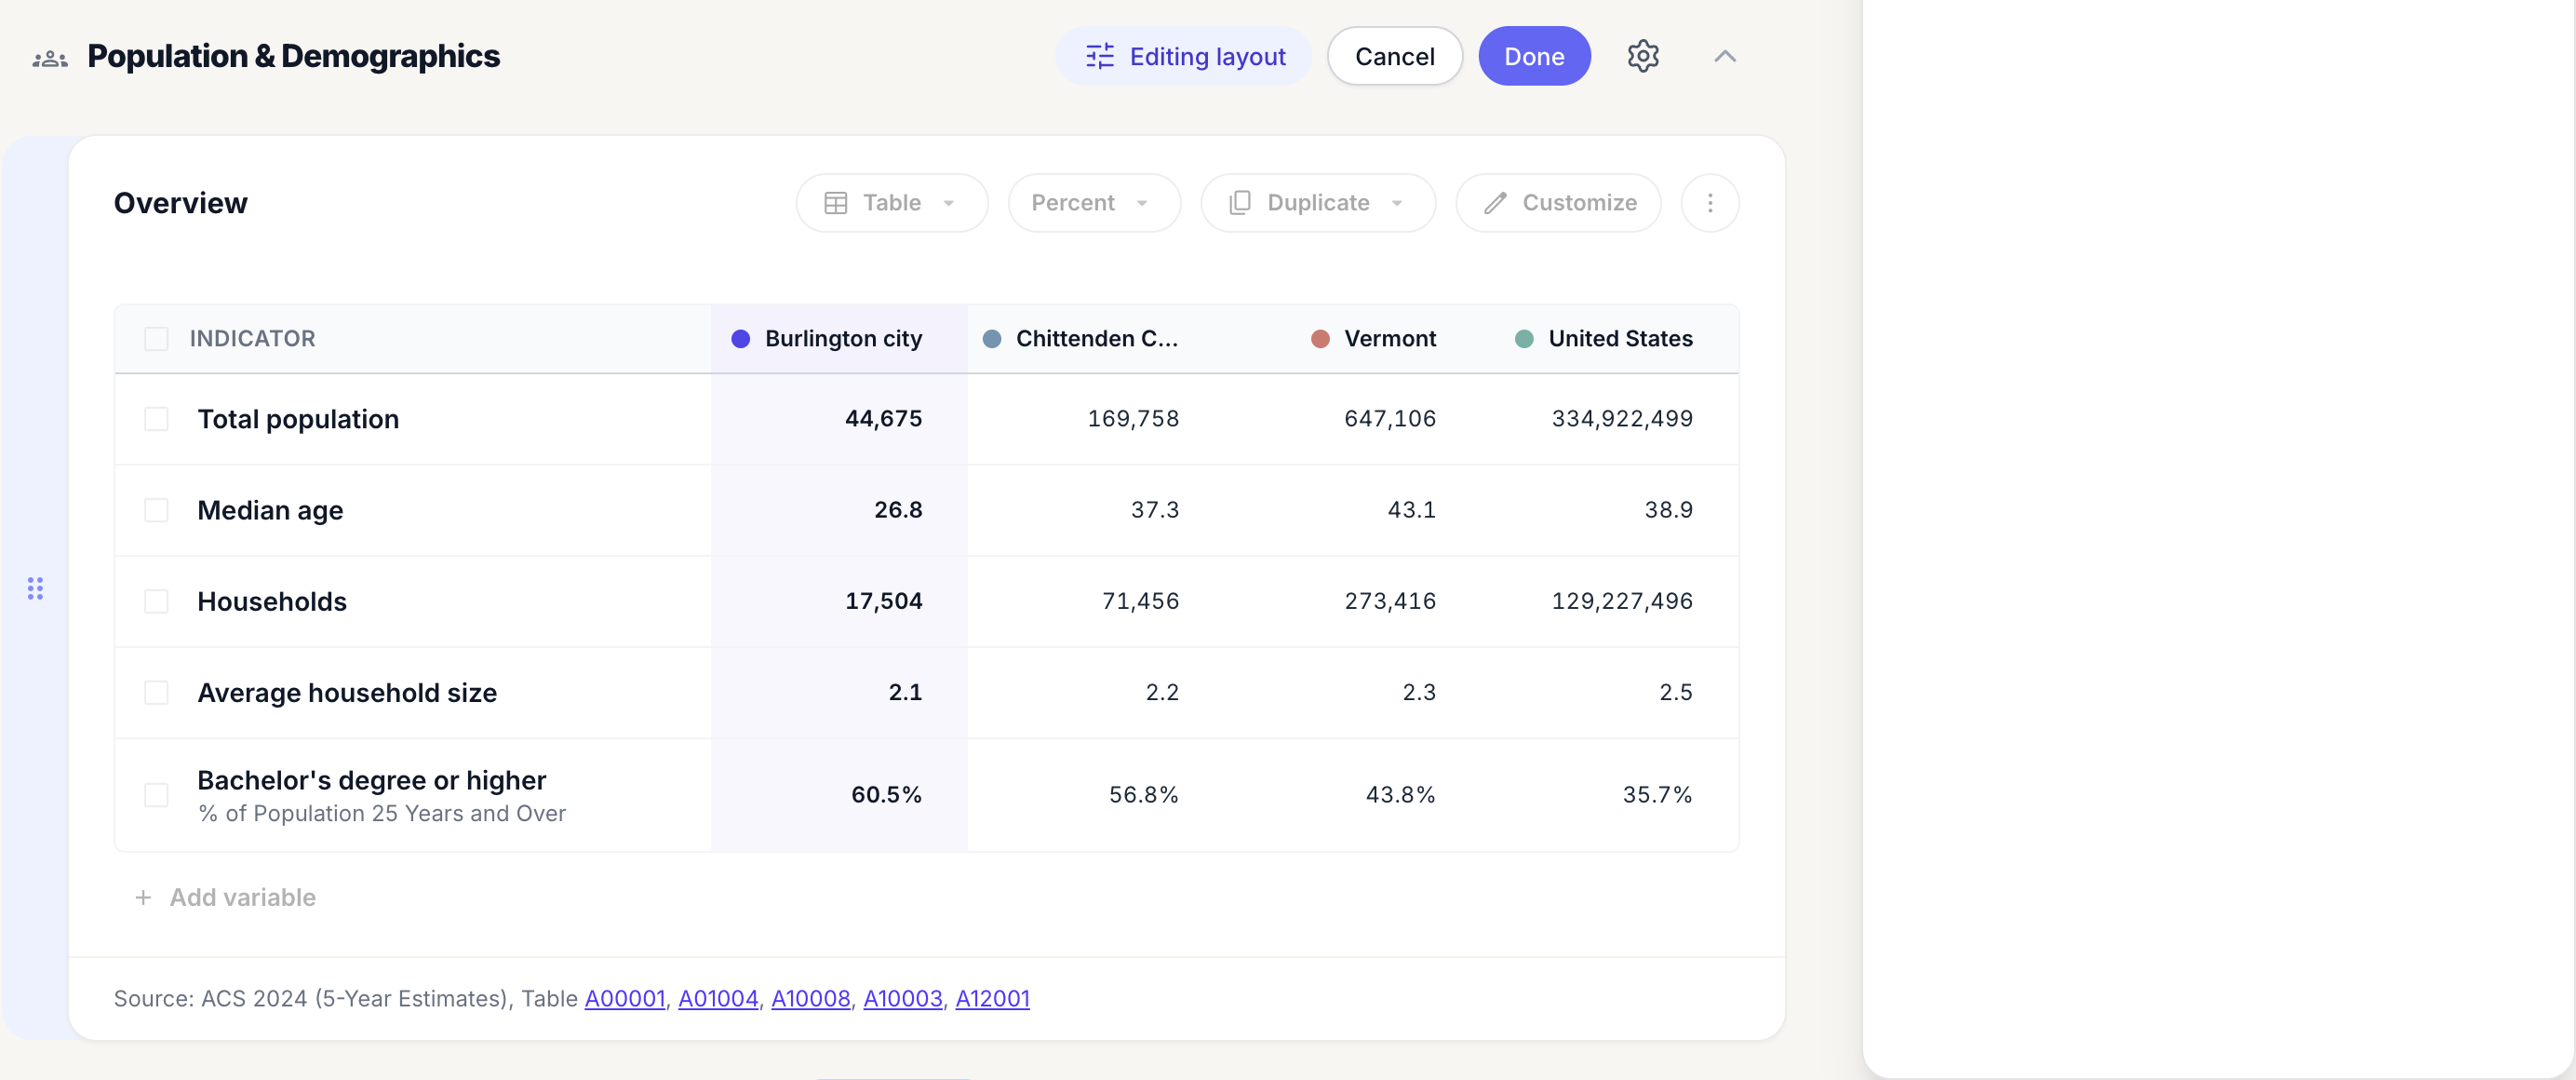Click the value 334,922,499
The height and width of the screenshot is (1080, 2576).
pyautogui.click(x=1621, y=419)
